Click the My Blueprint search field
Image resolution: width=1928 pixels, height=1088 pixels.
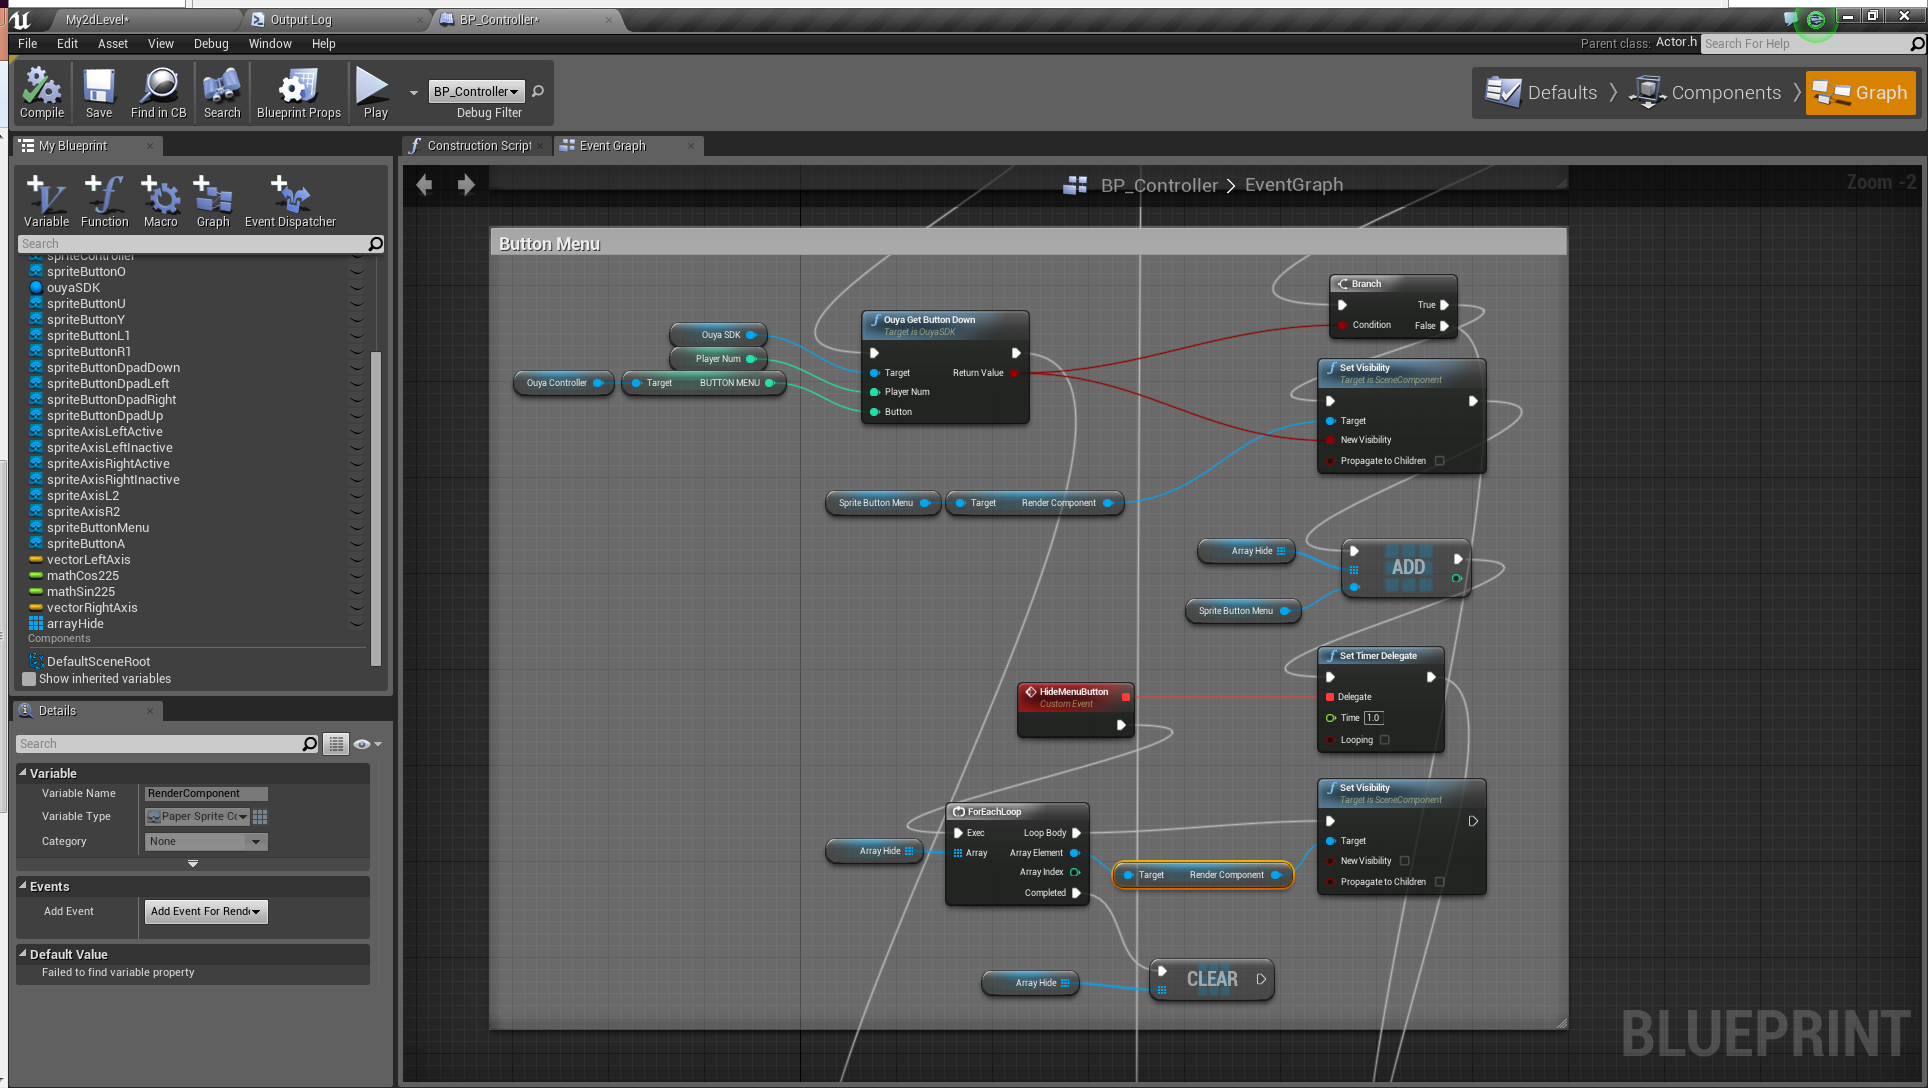192,244
